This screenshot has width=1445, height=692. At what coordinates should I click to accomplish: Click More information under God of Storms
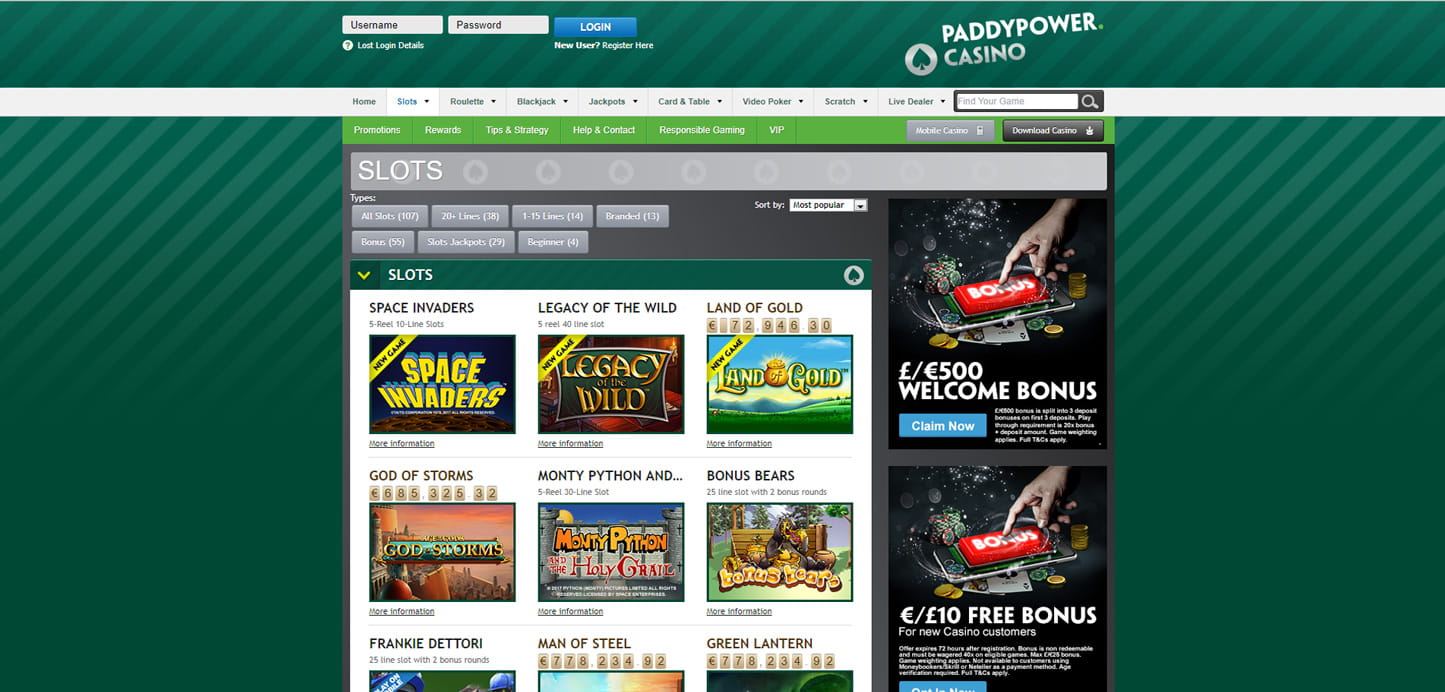click(402, 612)
